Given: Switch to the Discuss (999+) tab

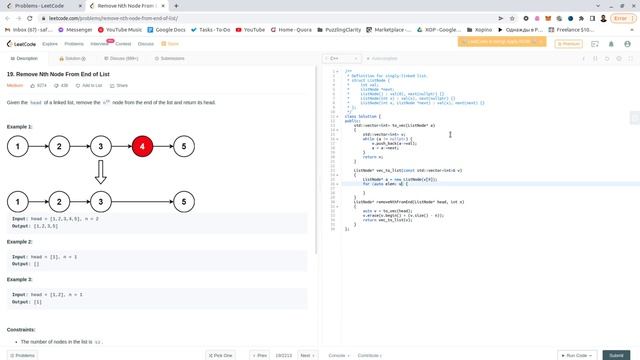Looking at the screenshot, I should (121, 59).
